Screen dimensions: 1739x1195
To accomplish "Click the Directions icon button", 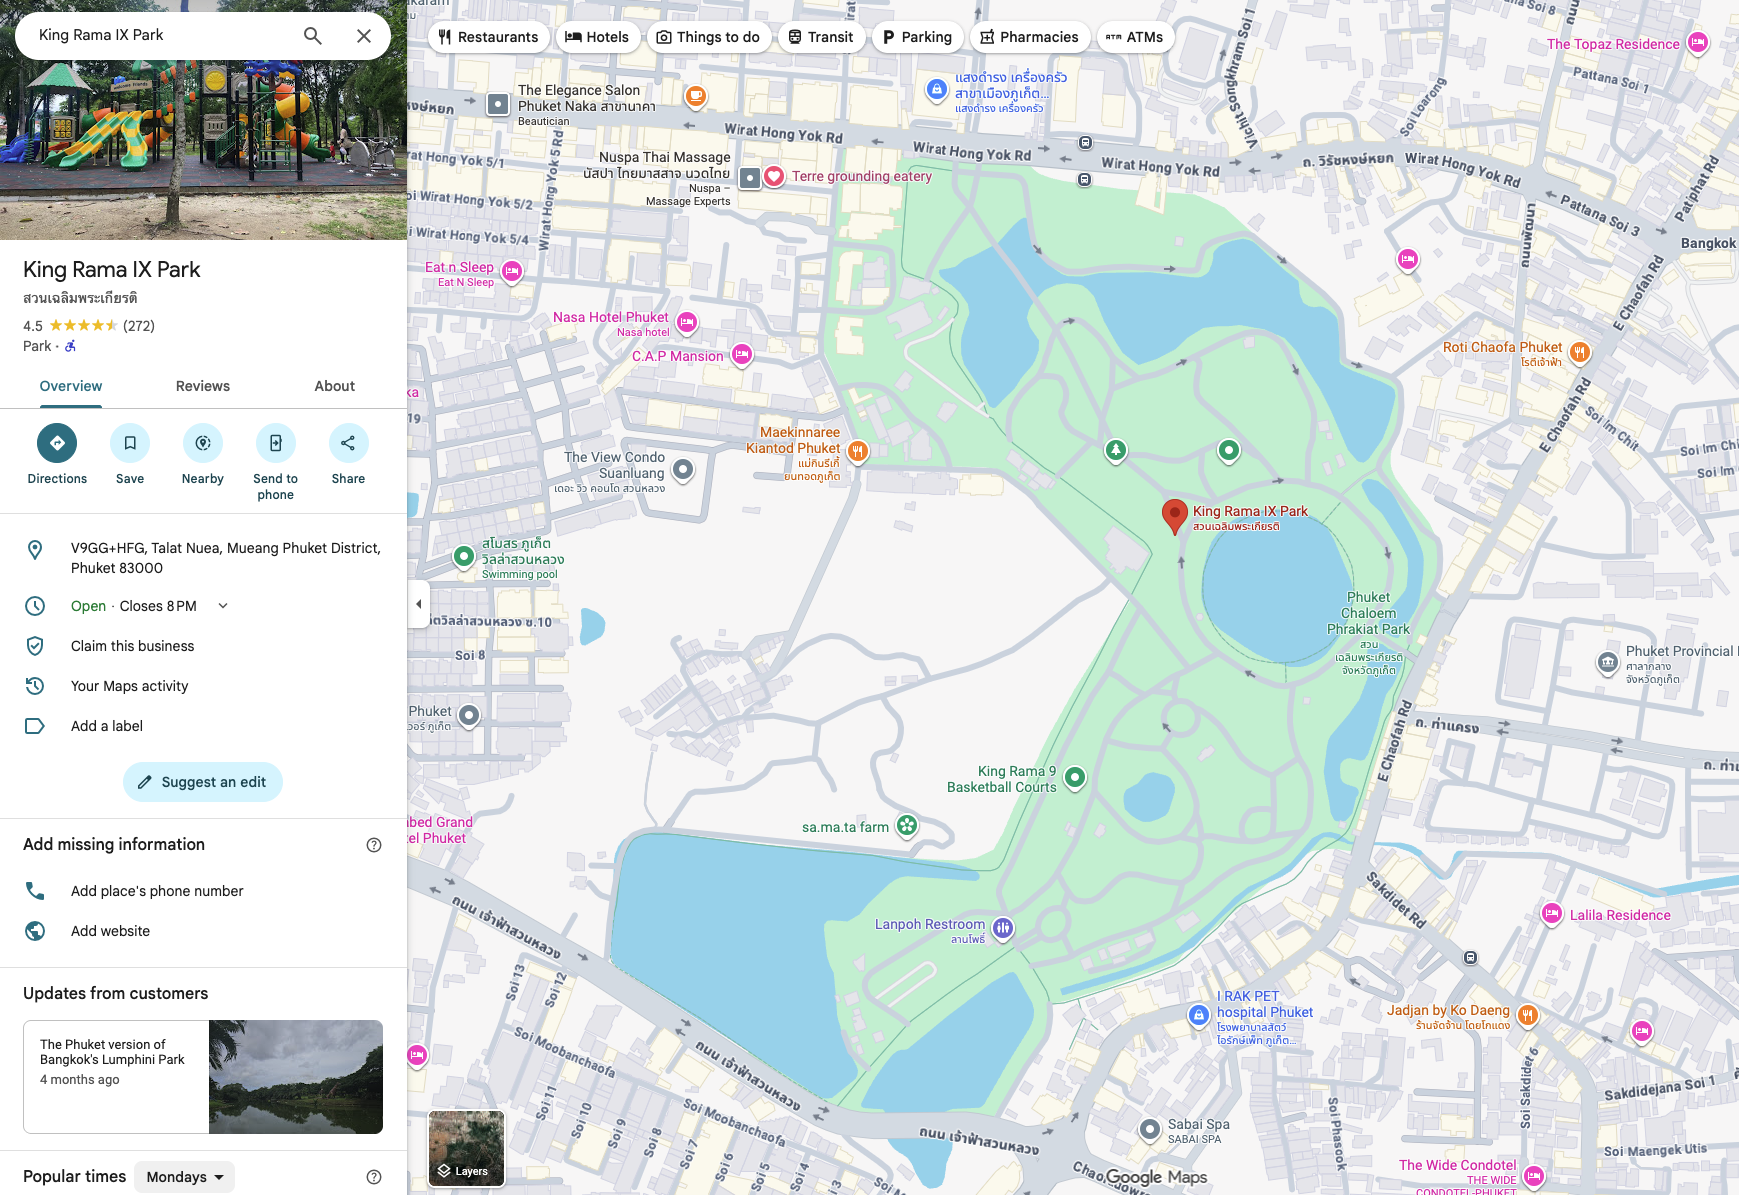I will (x=57, y=443).
